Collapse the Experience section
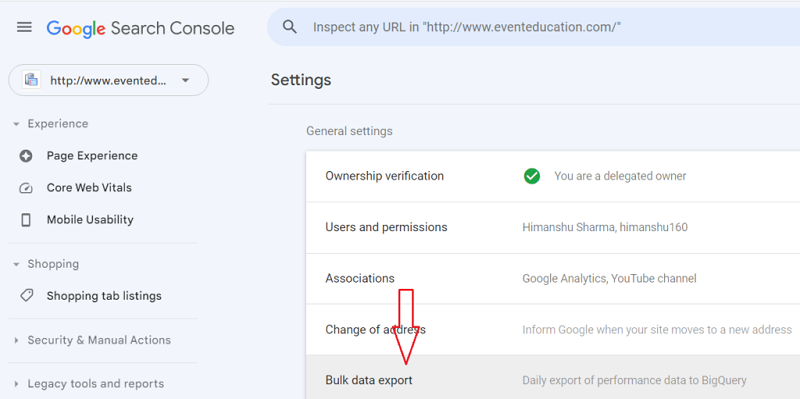This screenshot has height=399, width=800. click(x=51, y=124)
